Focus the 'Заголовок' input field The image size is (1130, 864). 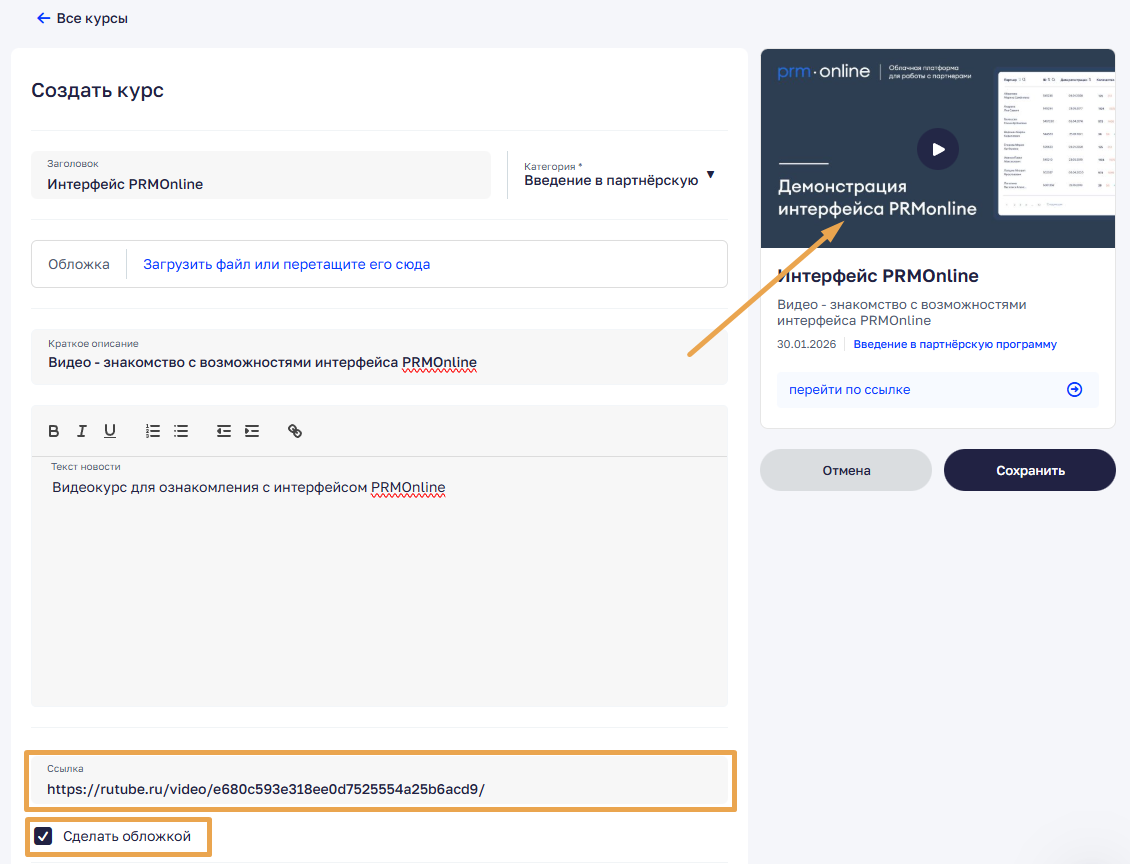(262, 184)
